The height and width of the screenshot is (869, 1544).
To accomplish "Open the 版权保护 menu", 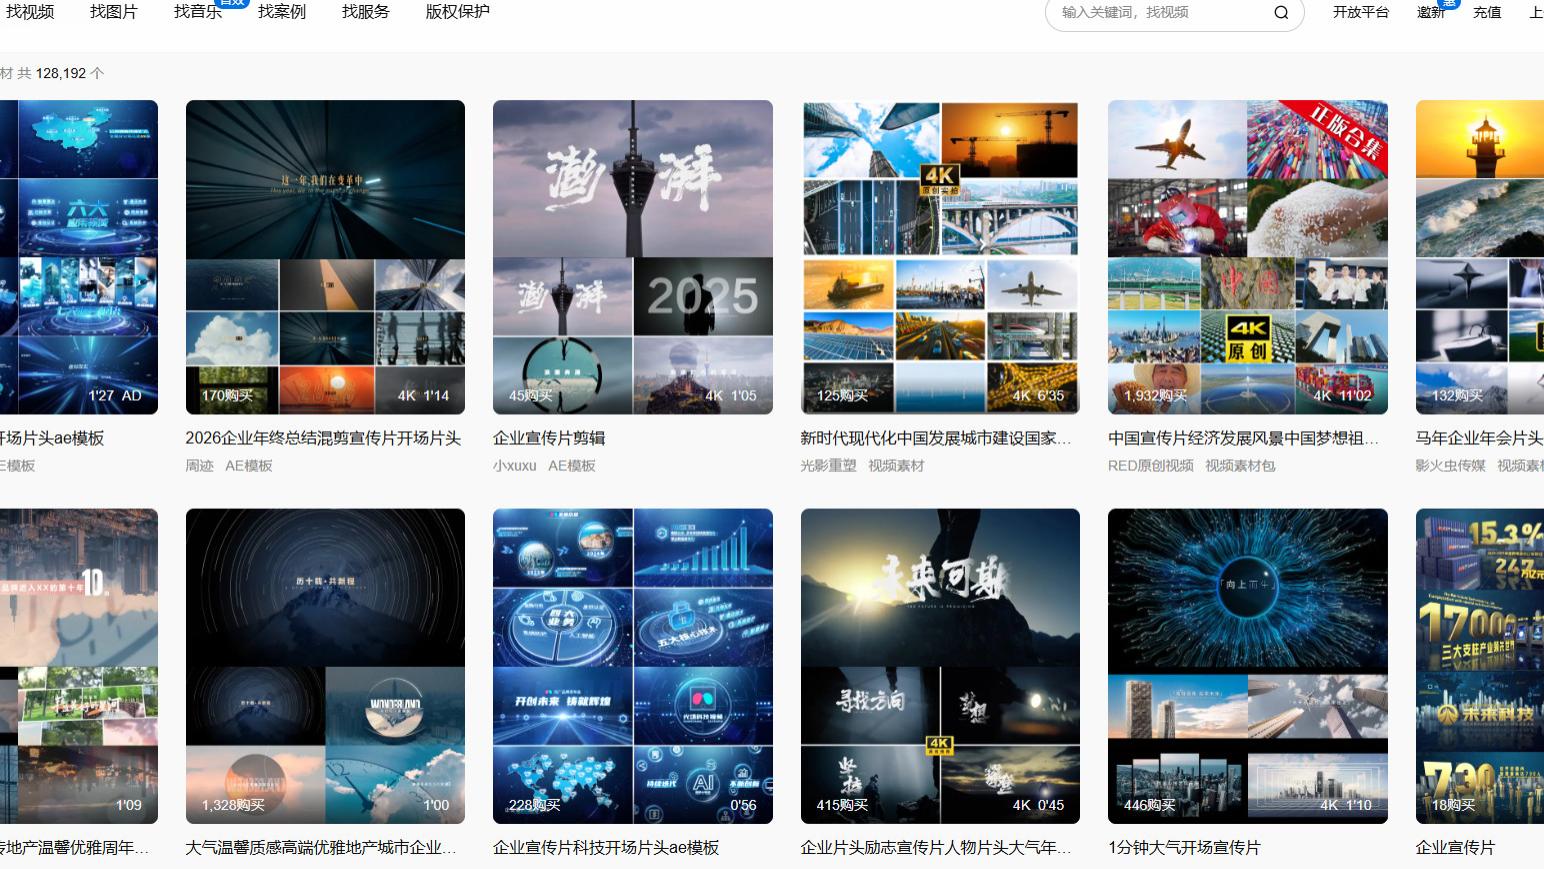I will (x=458, y=12).
